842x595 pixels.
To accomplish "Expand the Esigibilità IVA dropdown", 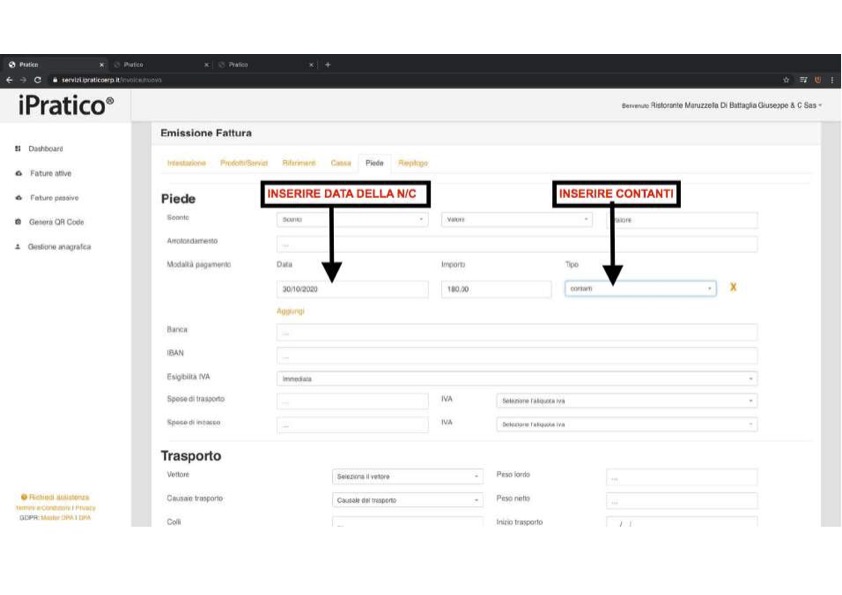I will [516, 379].
